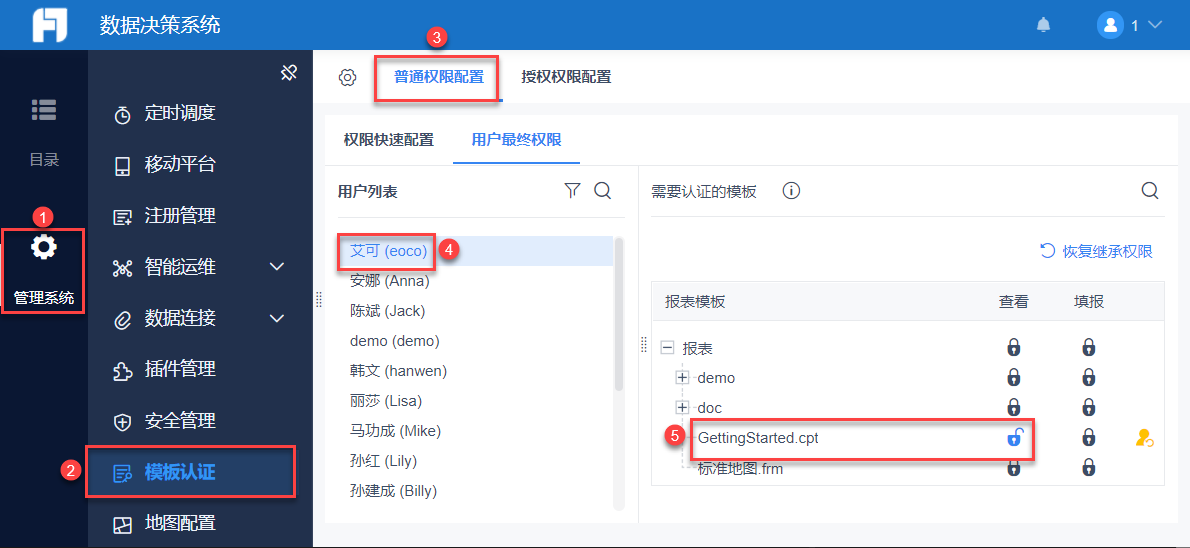
Task: Toggle view permission lock for GettingStarted.cpt
Action: click(x=1014, y=438)
